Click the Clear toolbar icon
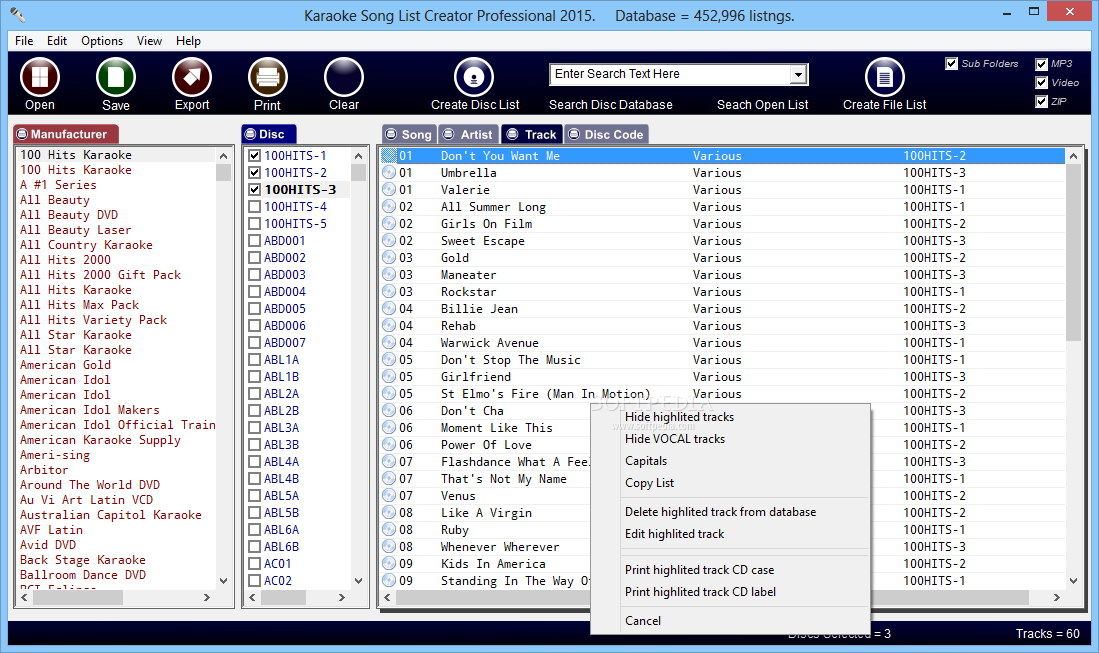Viewport: 1099px width, 653px height. pyautogui.click(x=343, y=77)
